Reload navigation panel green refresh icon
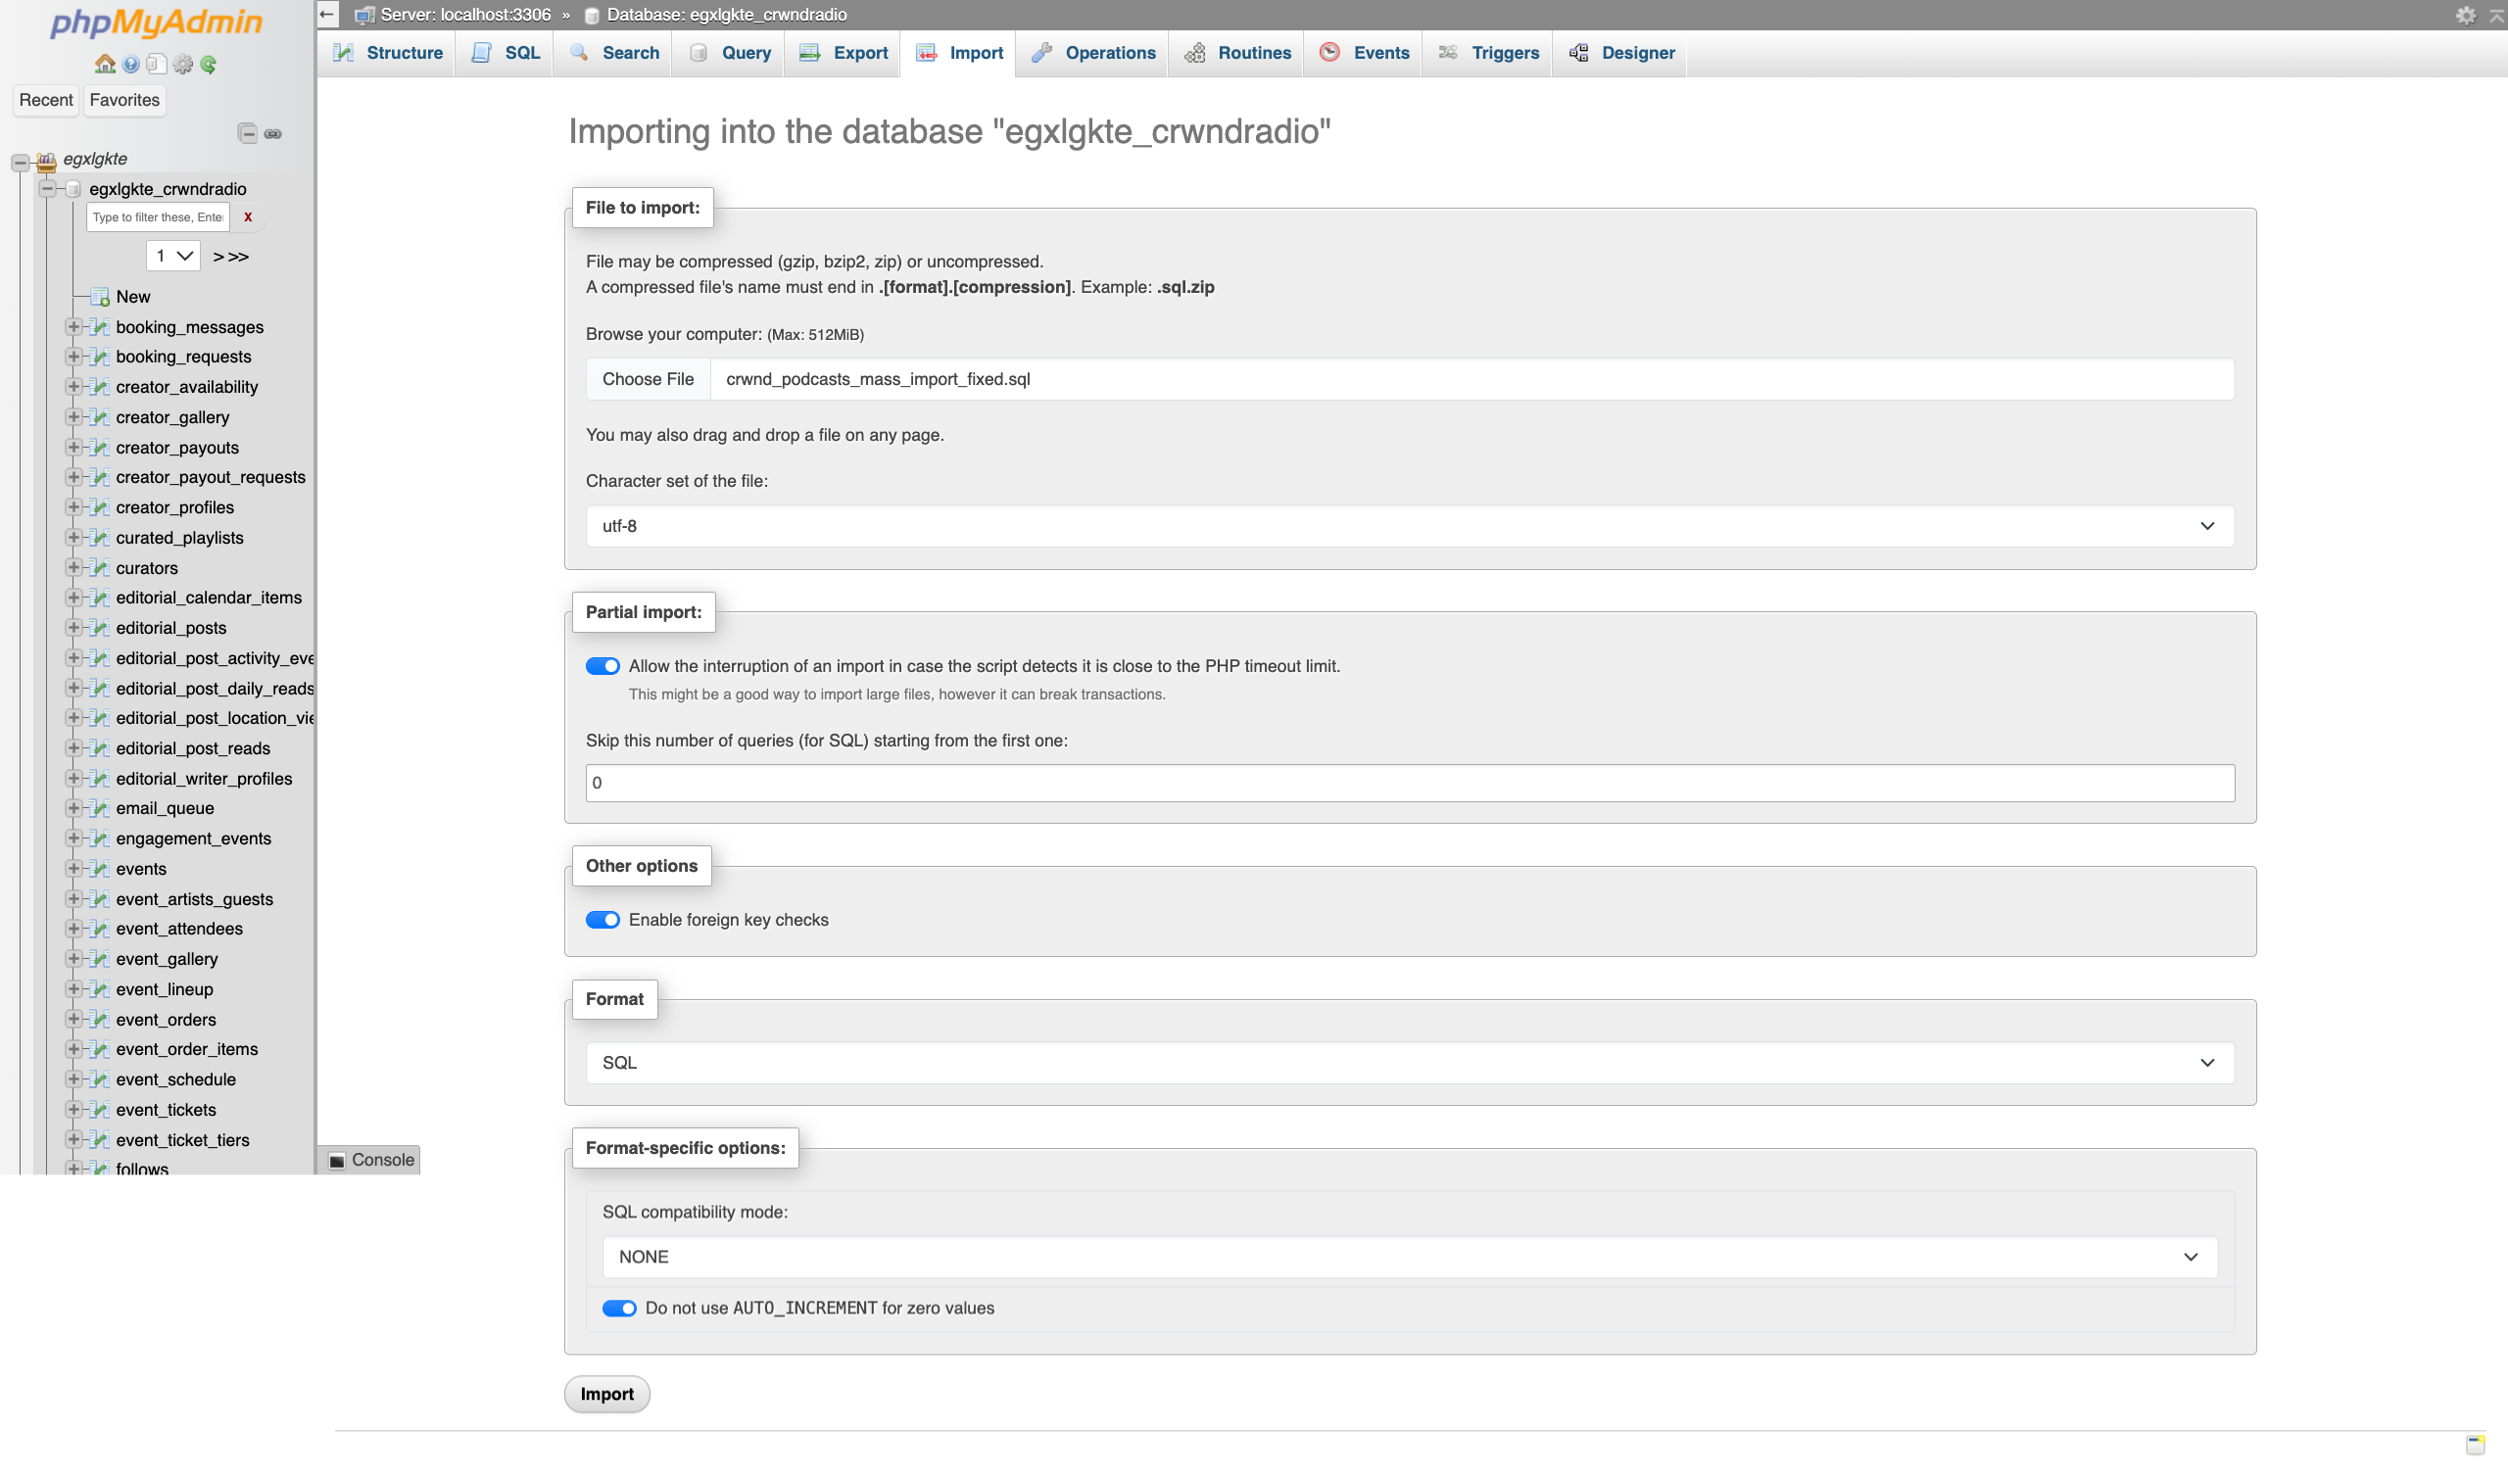 [x=208, y=64]
